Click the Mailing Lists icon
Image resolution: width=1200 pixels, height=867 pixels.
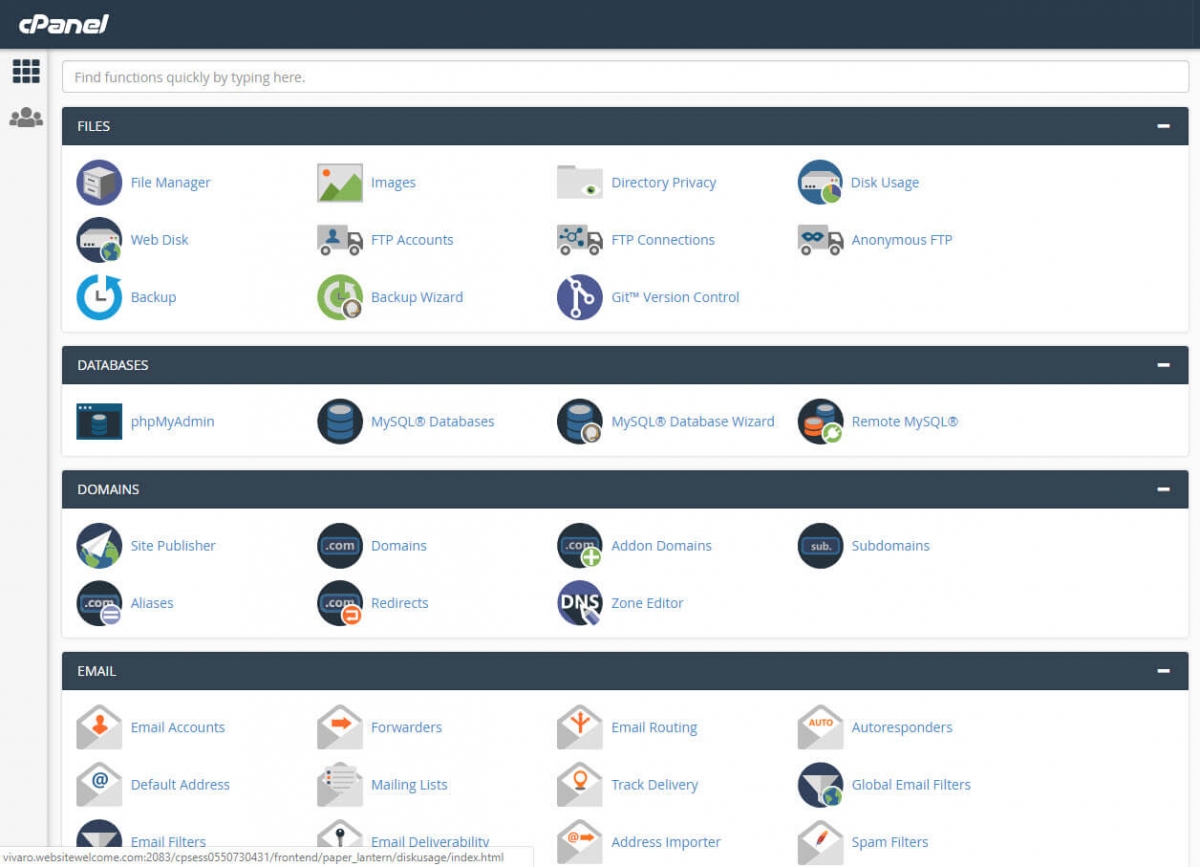pyautogui.click(x=340, y=785)
